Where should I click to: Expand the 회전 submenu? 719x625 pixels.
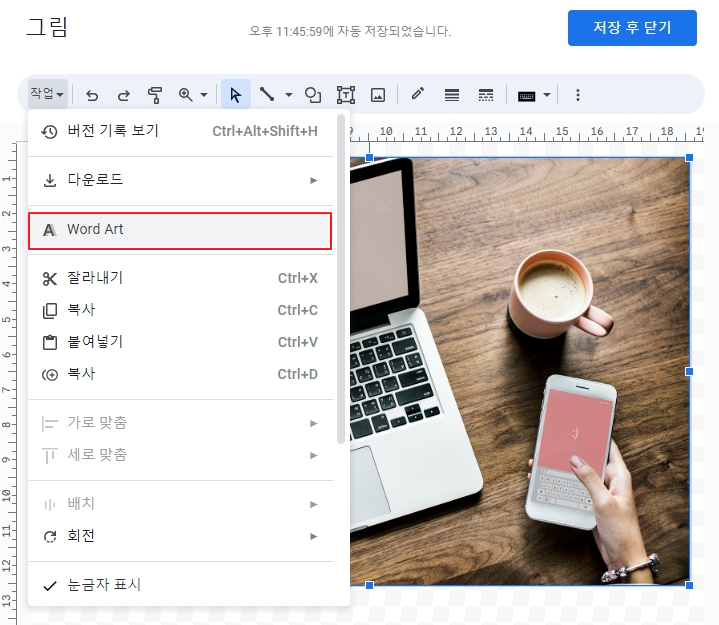pyautogui.click(x=181, y=536)
